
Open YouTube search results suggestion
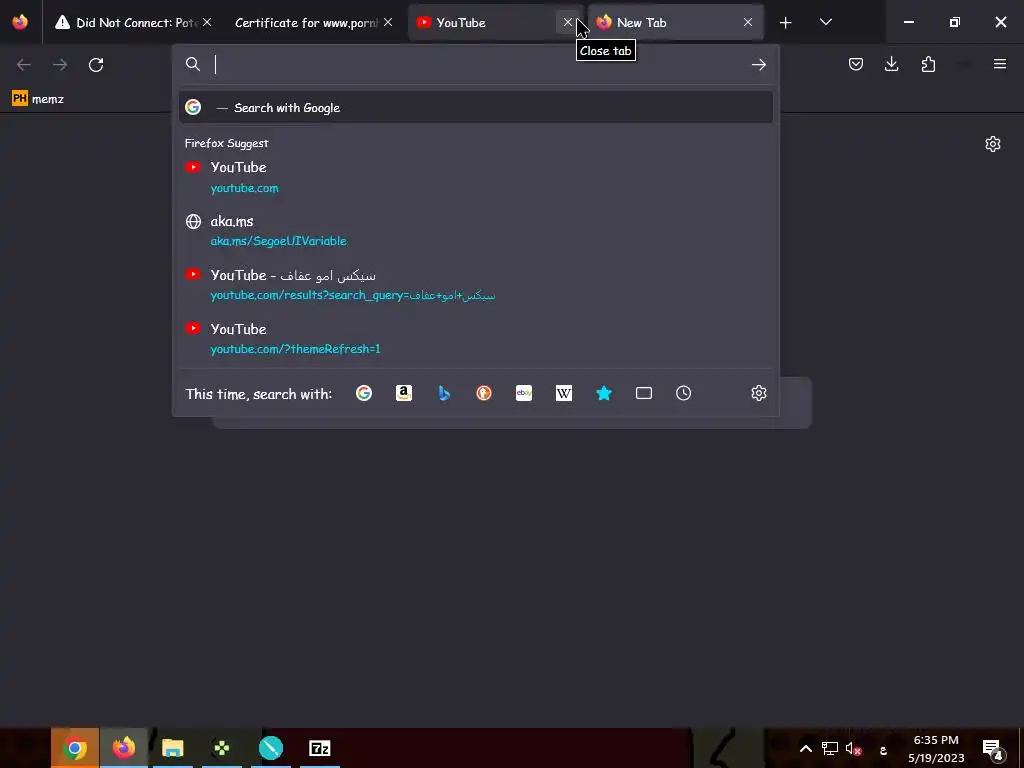point(475,285)
